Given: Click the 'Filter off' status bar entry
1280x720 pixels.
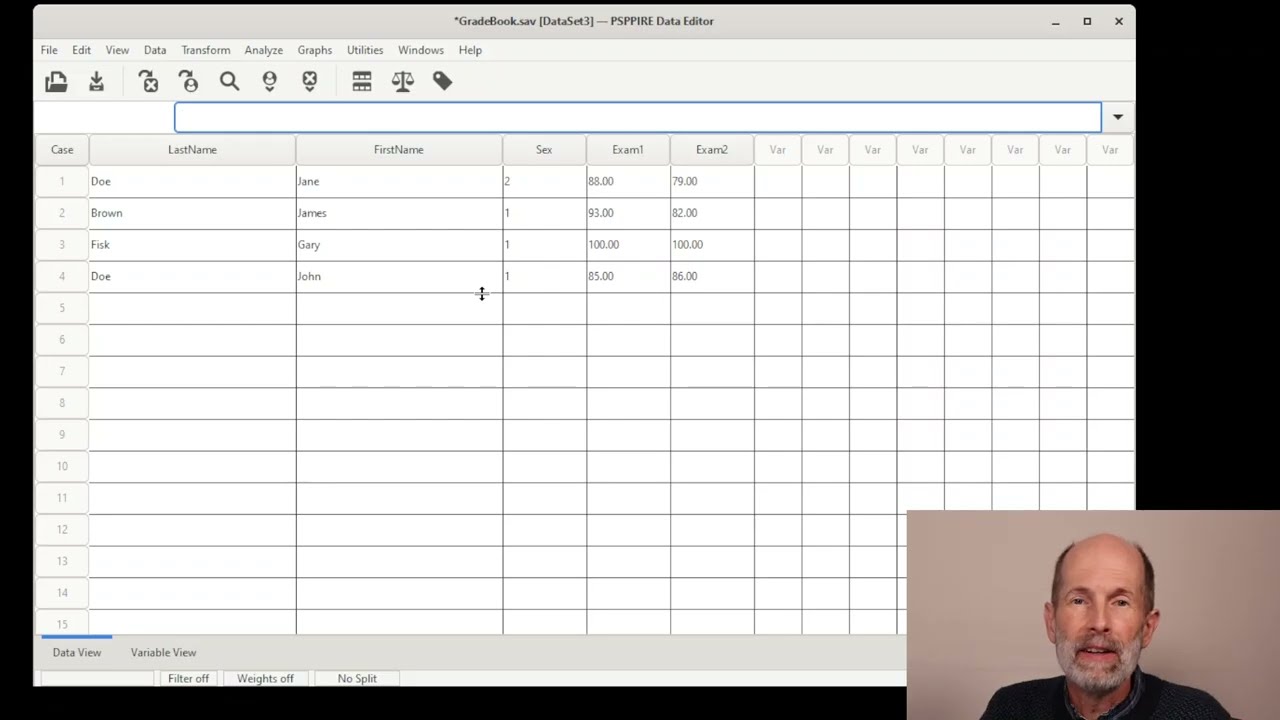Looking at the screenshot, I should click(188, 678).
